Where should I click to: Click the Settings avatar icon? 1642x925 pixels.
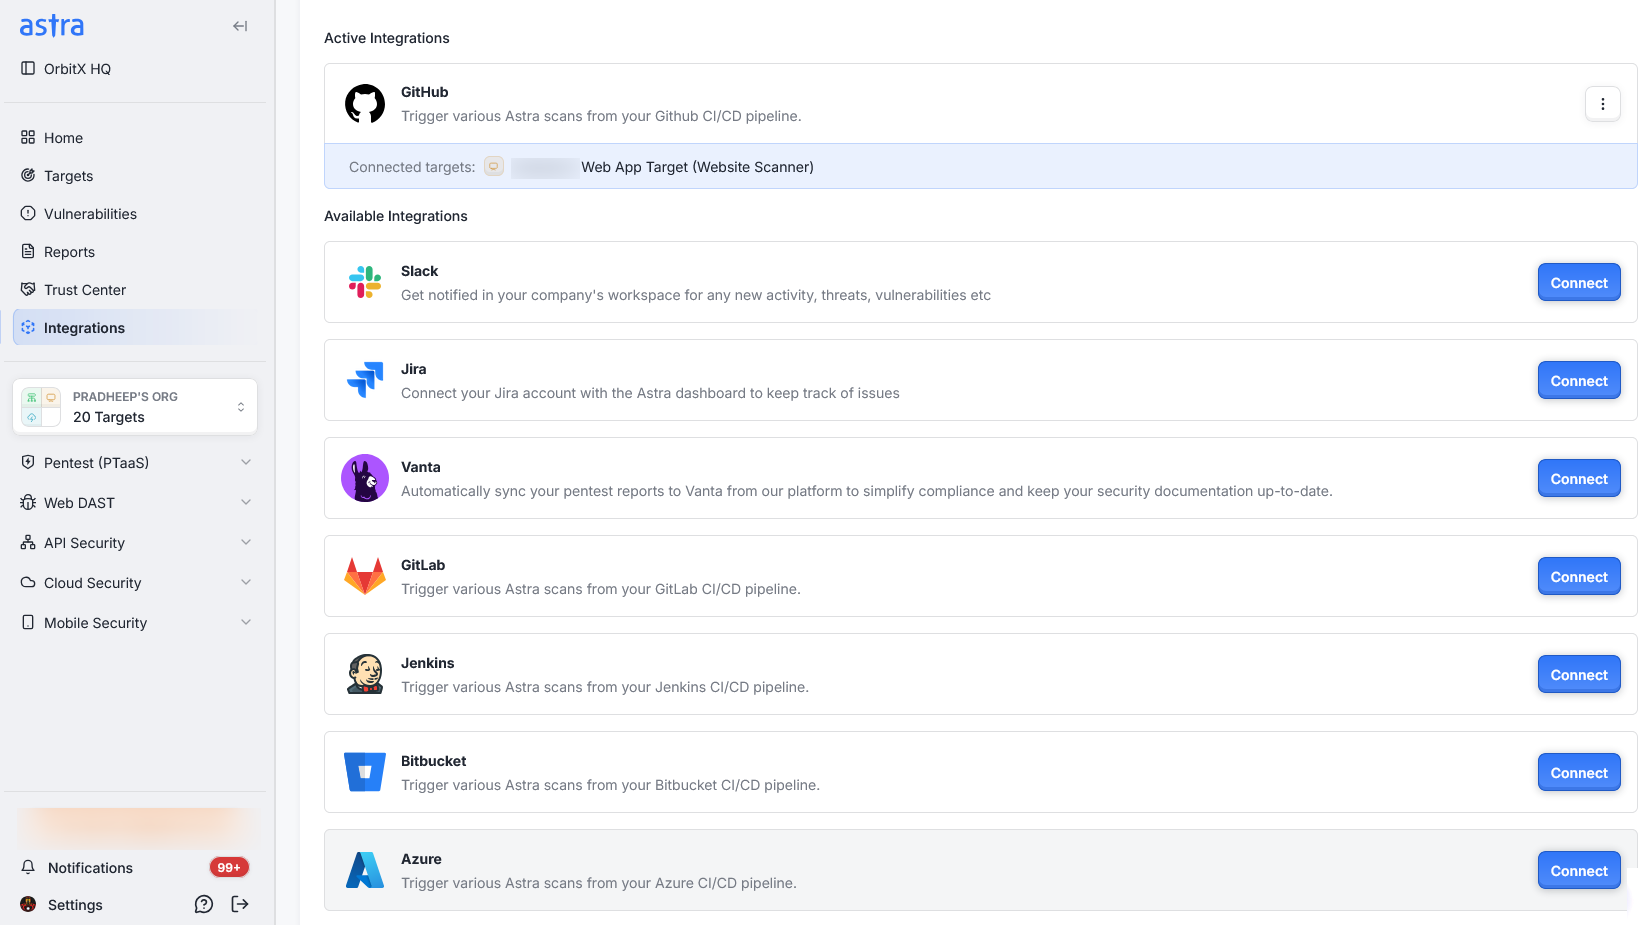coord(28,904)
